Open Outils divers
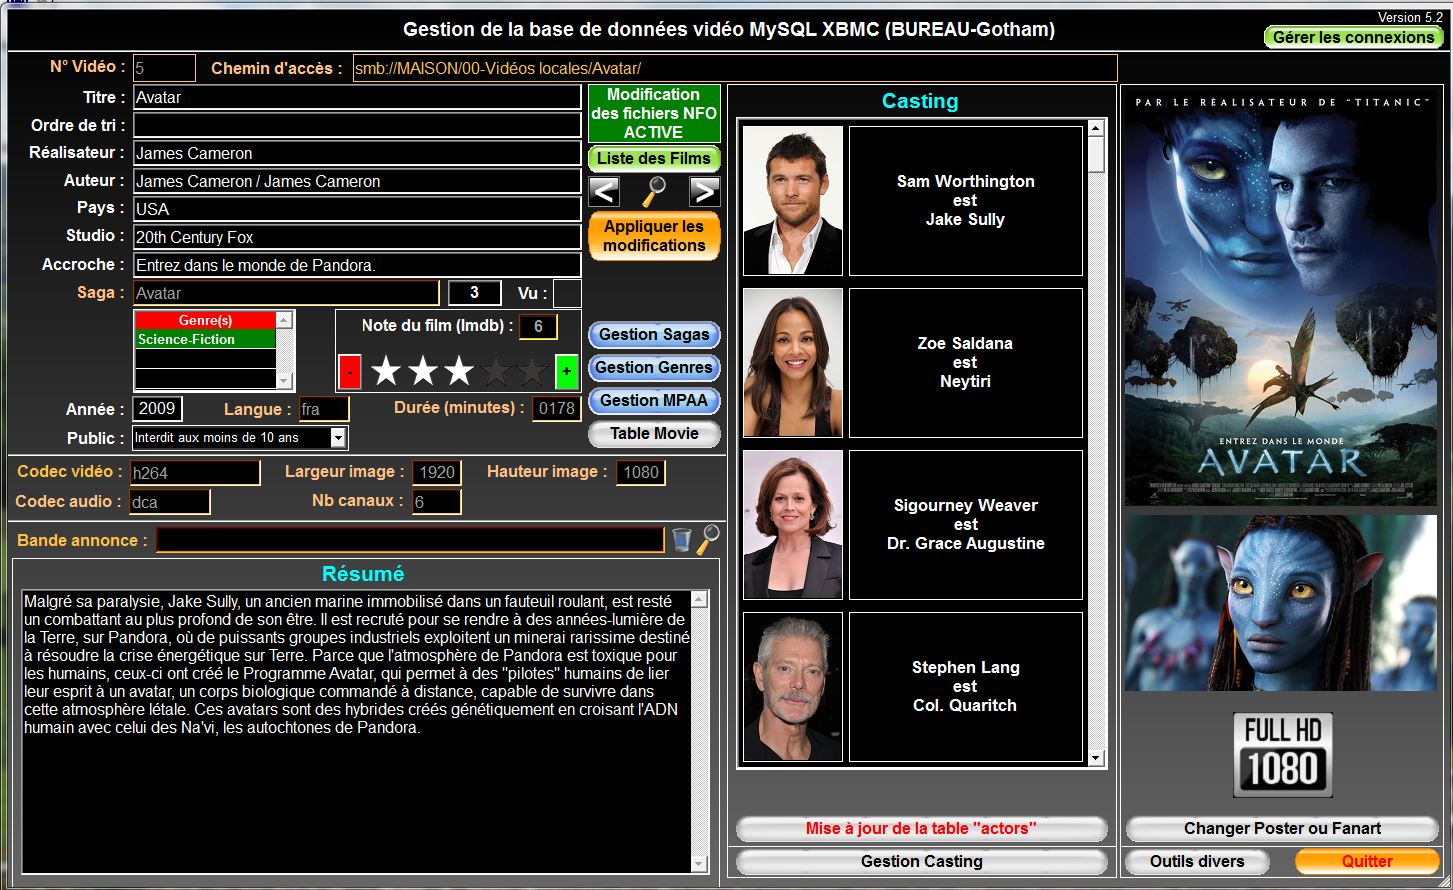The image size is (1453, 890). 1197,861
